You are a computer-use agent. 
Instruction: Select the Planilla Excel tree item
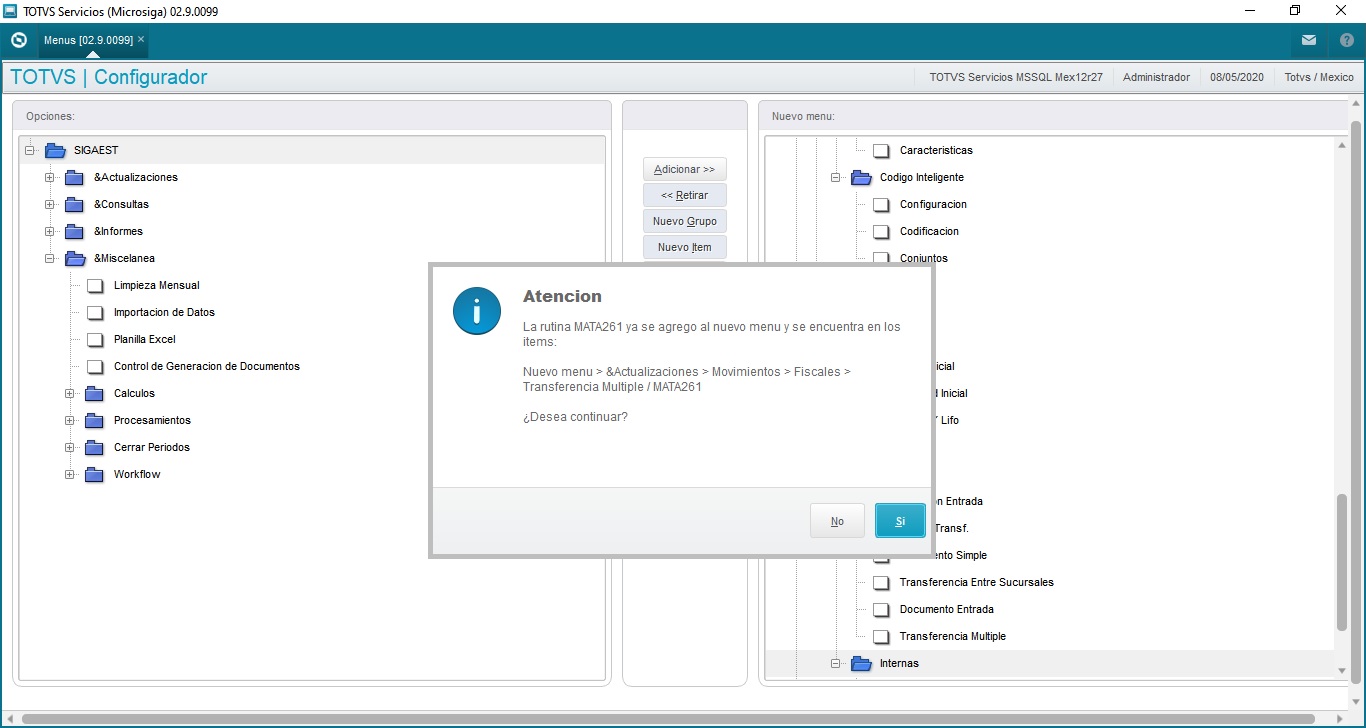(145, 339)
